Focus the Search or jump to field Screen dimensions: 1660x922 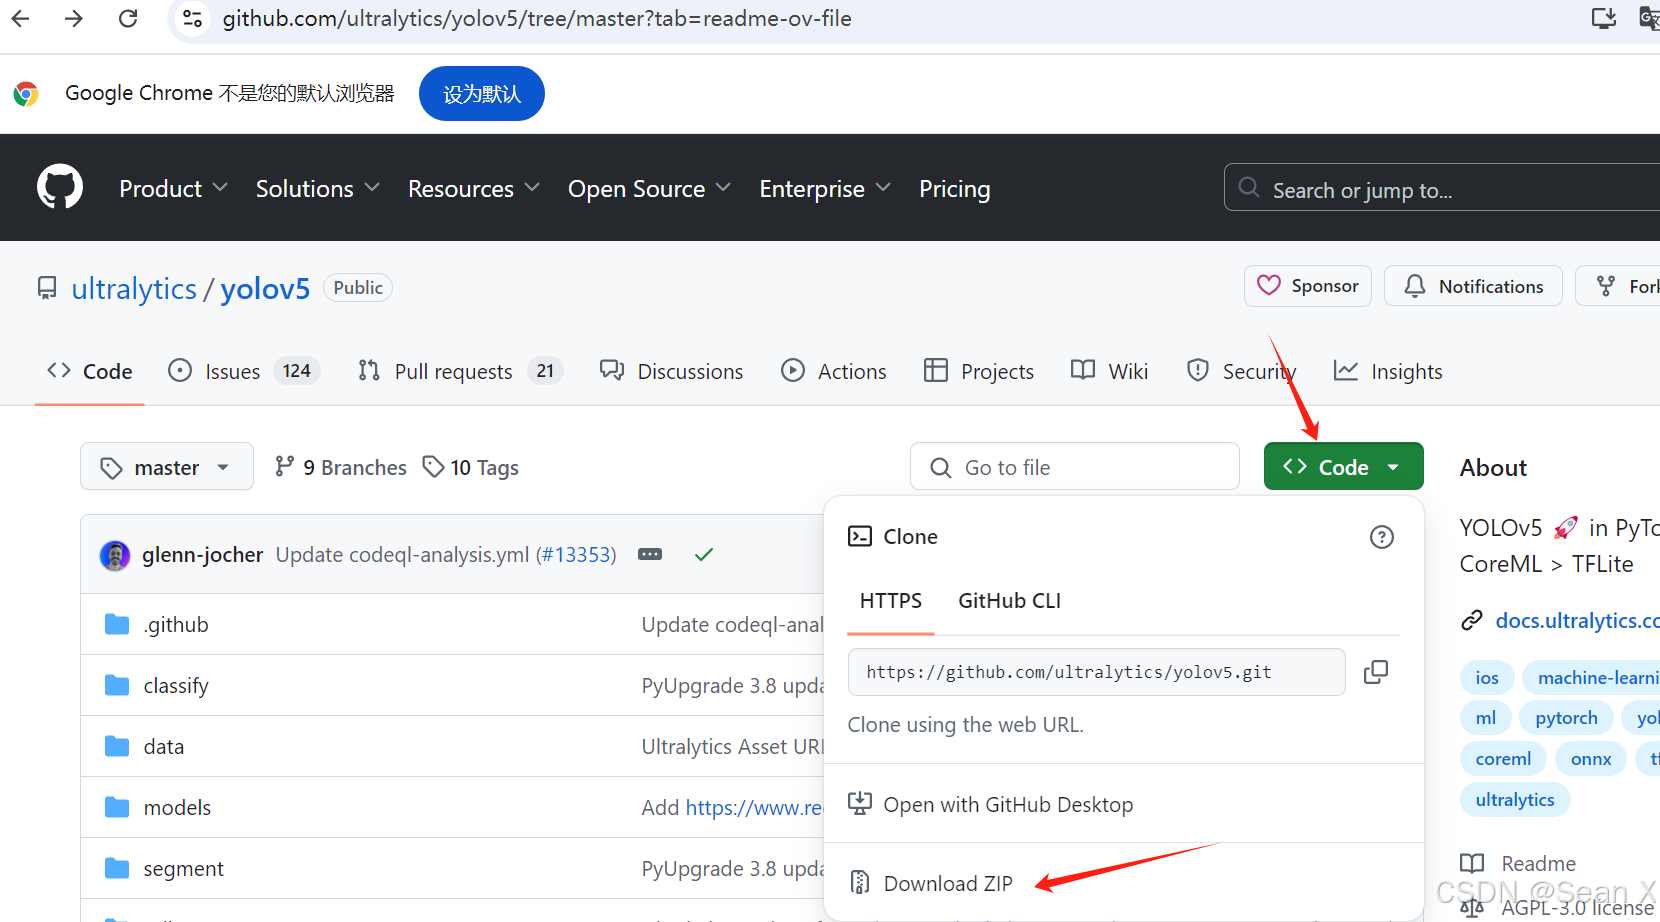1442,187
